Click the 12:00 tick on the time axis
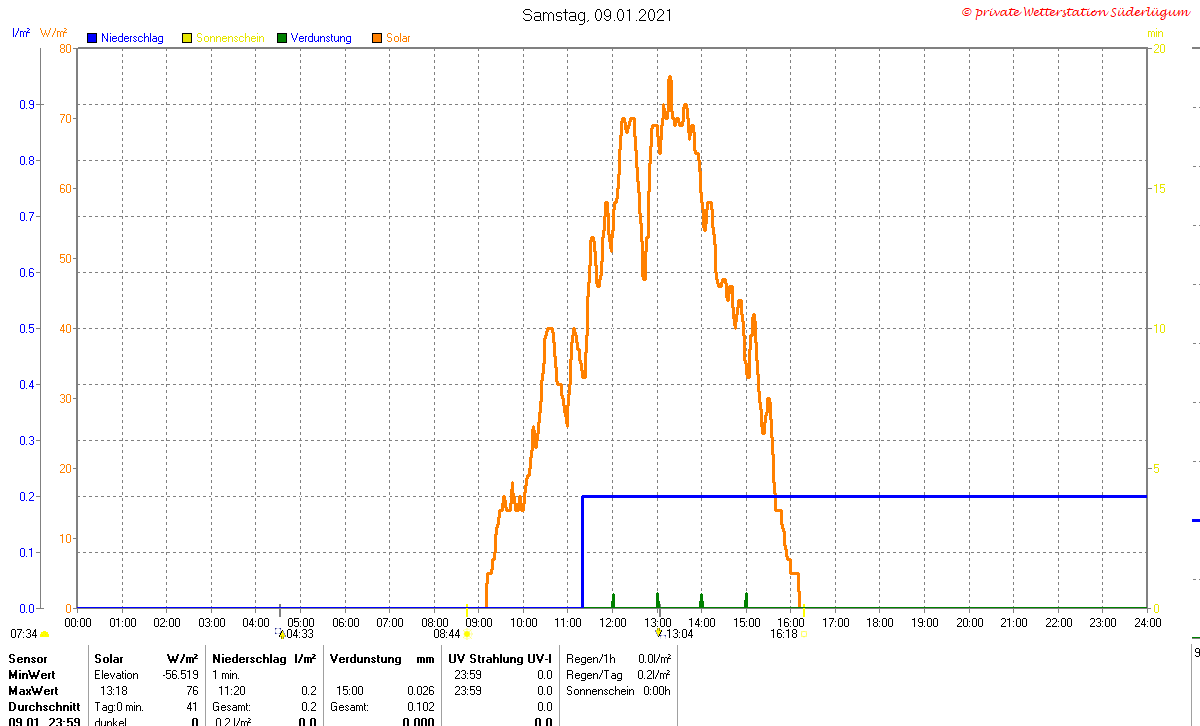The image size is (1200, 726). tap(613, 622)
